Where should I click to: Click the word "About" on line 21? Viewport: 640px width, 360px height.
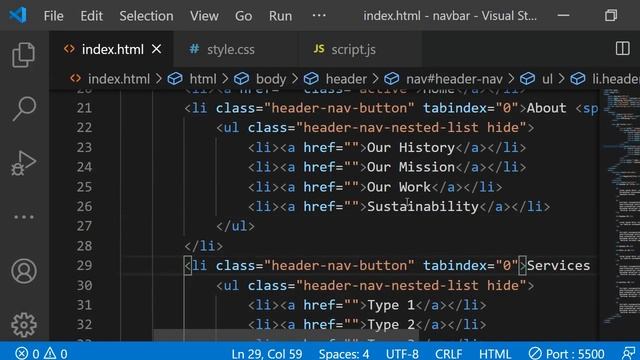pos(547,108)
